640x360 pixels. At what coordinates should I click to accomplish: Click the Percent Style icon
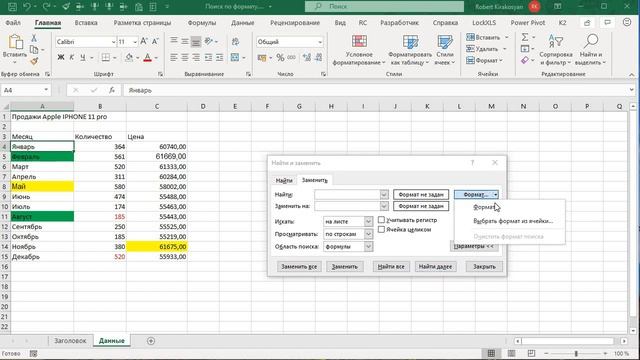(x=280, y=58)
